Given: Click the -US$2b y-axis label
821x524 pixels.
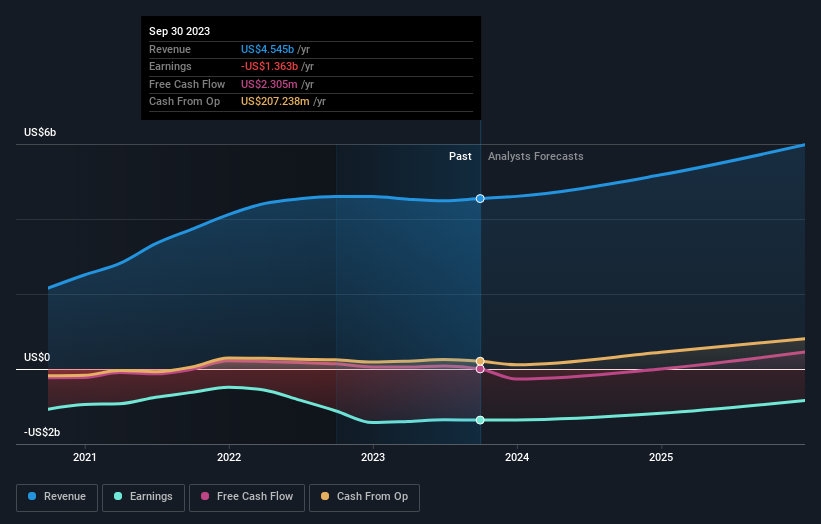Looking at the screenshot, I should click(x=42, y=432).
